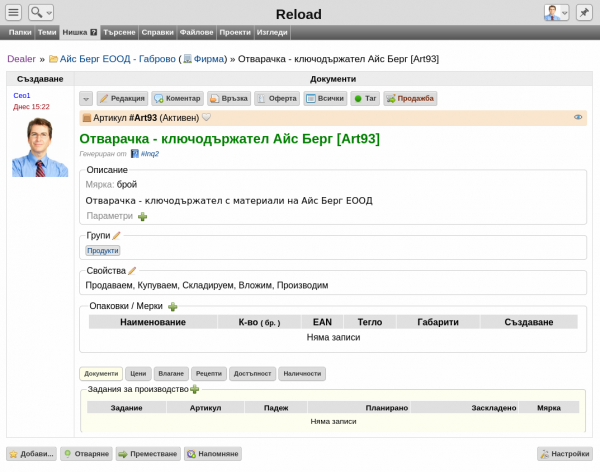The image size is (600, 472).
Task: Click the Габарити column header
Action: pos(438,322)
